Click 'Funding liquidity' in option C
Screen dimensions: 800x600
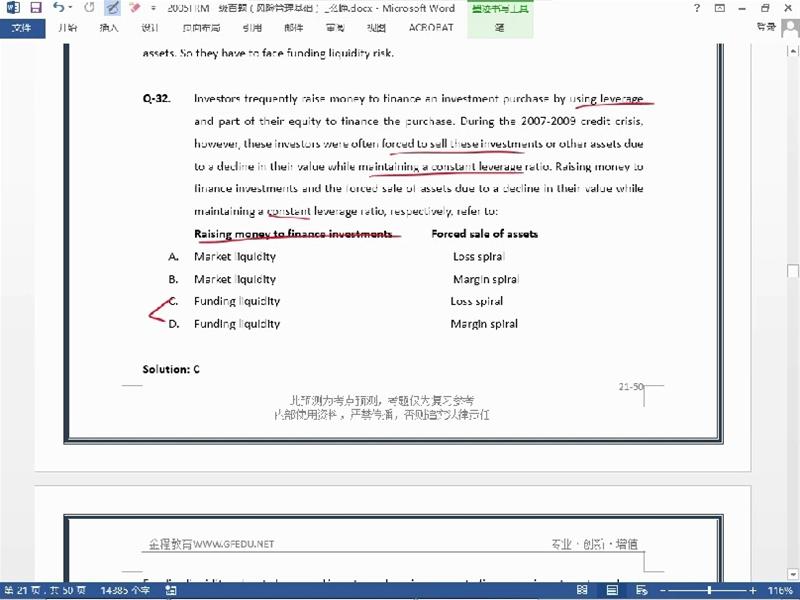pyautogui.click(x=237, y=302)
